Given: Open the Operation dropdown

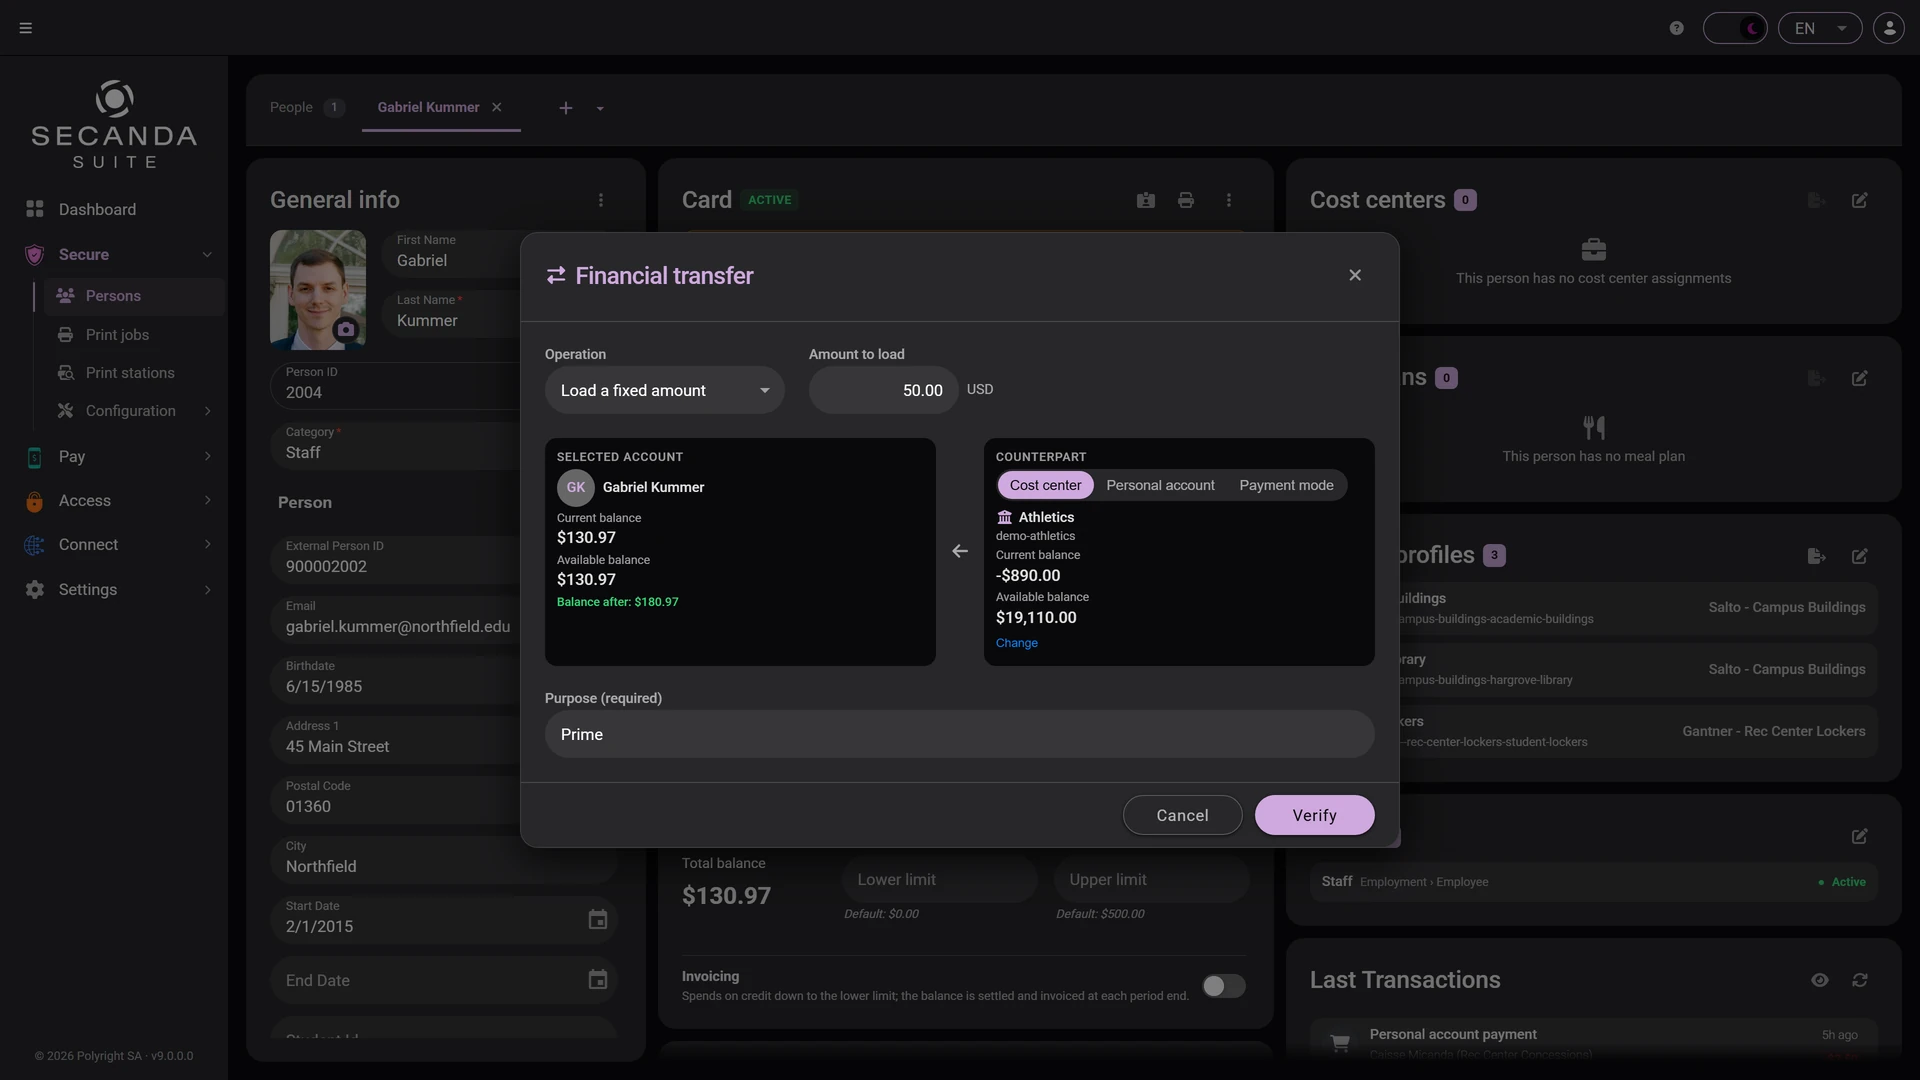Looking at the screenshot, I should coord(665,390).
